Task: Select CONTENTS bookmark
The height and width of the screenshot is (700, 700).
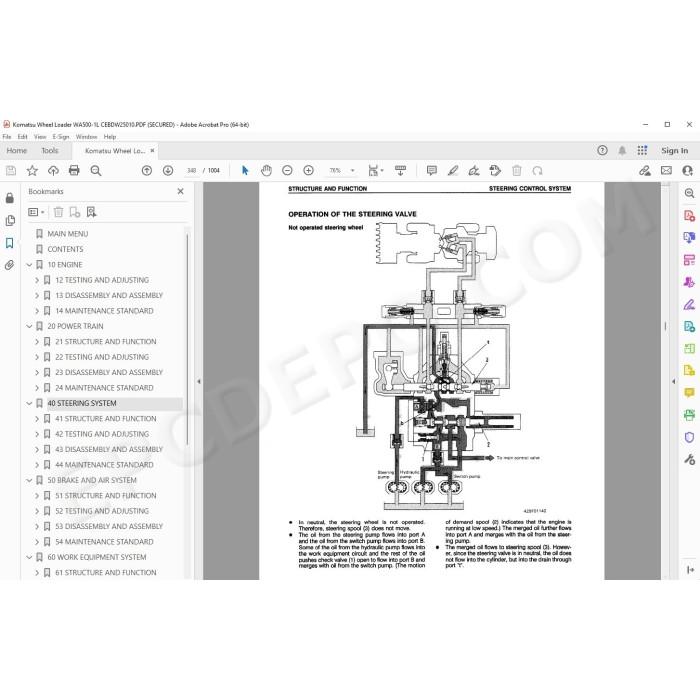Action: [x=65, y=249]
